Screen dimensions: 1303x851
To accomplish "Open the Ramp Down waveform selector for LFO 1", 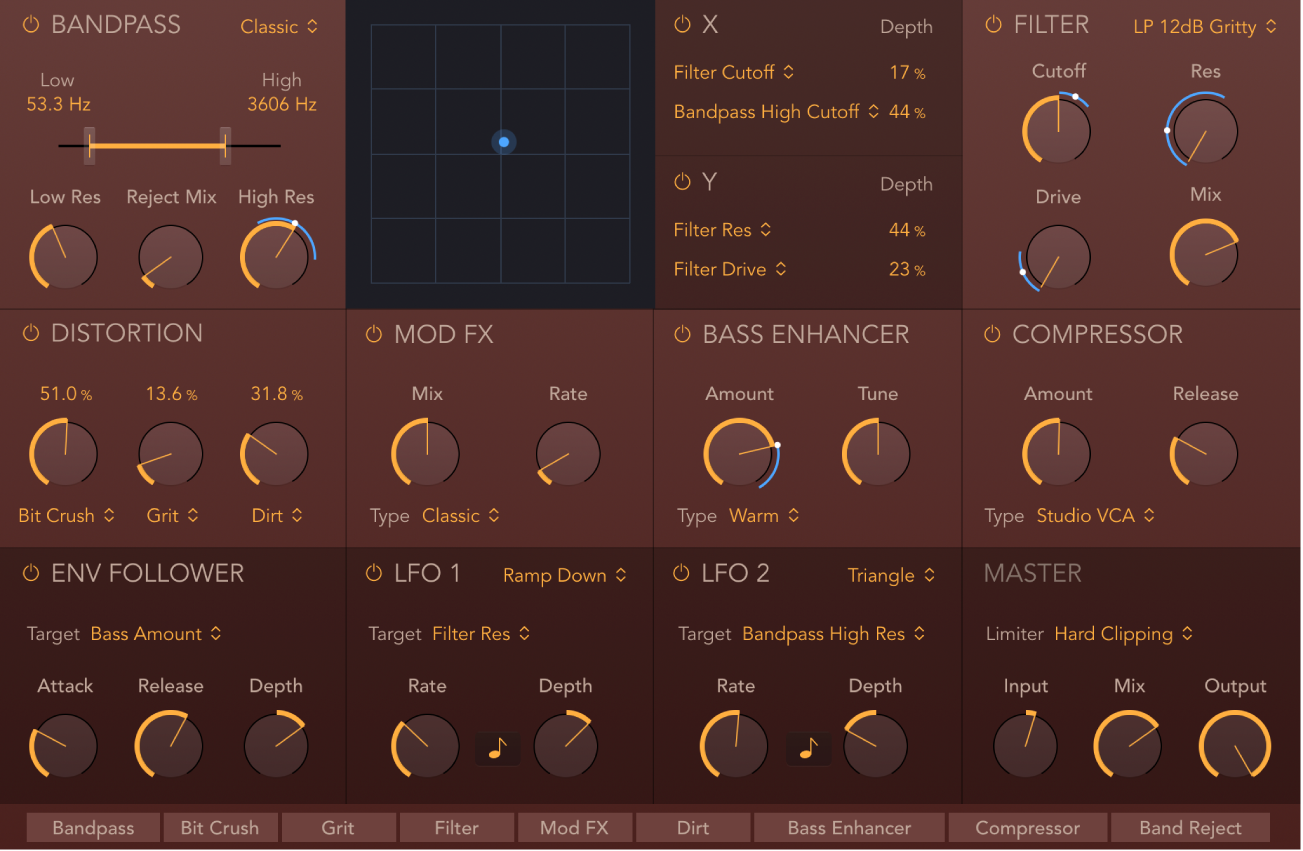I will pos(564,575).
